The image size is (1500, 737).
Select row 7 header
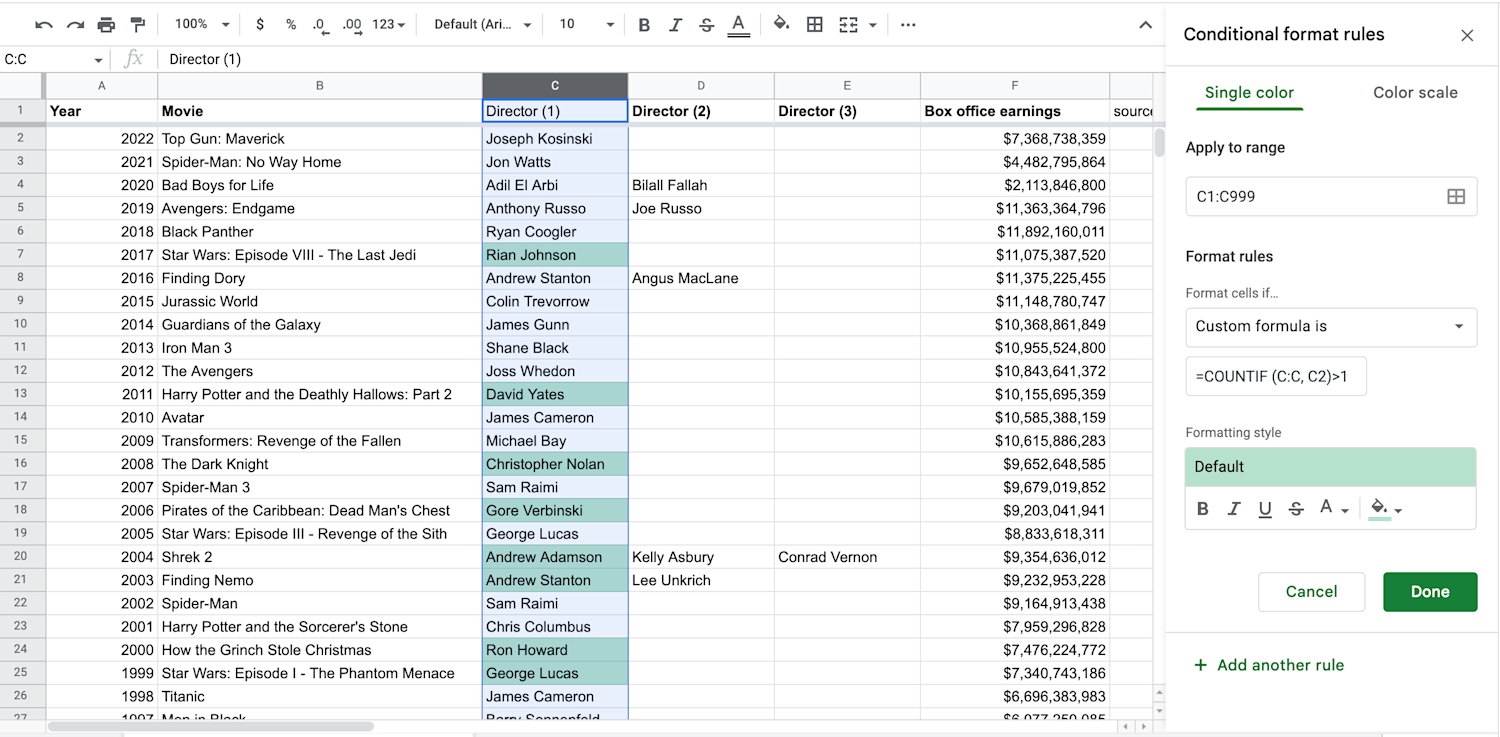(21, 255)
